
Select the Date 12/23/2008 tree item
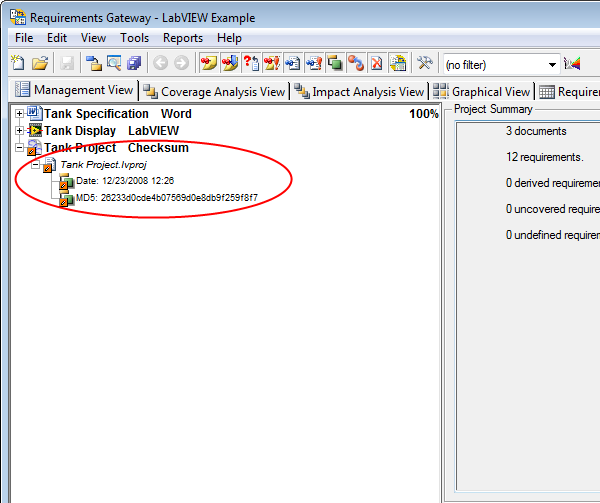click(x=124, y=181)
